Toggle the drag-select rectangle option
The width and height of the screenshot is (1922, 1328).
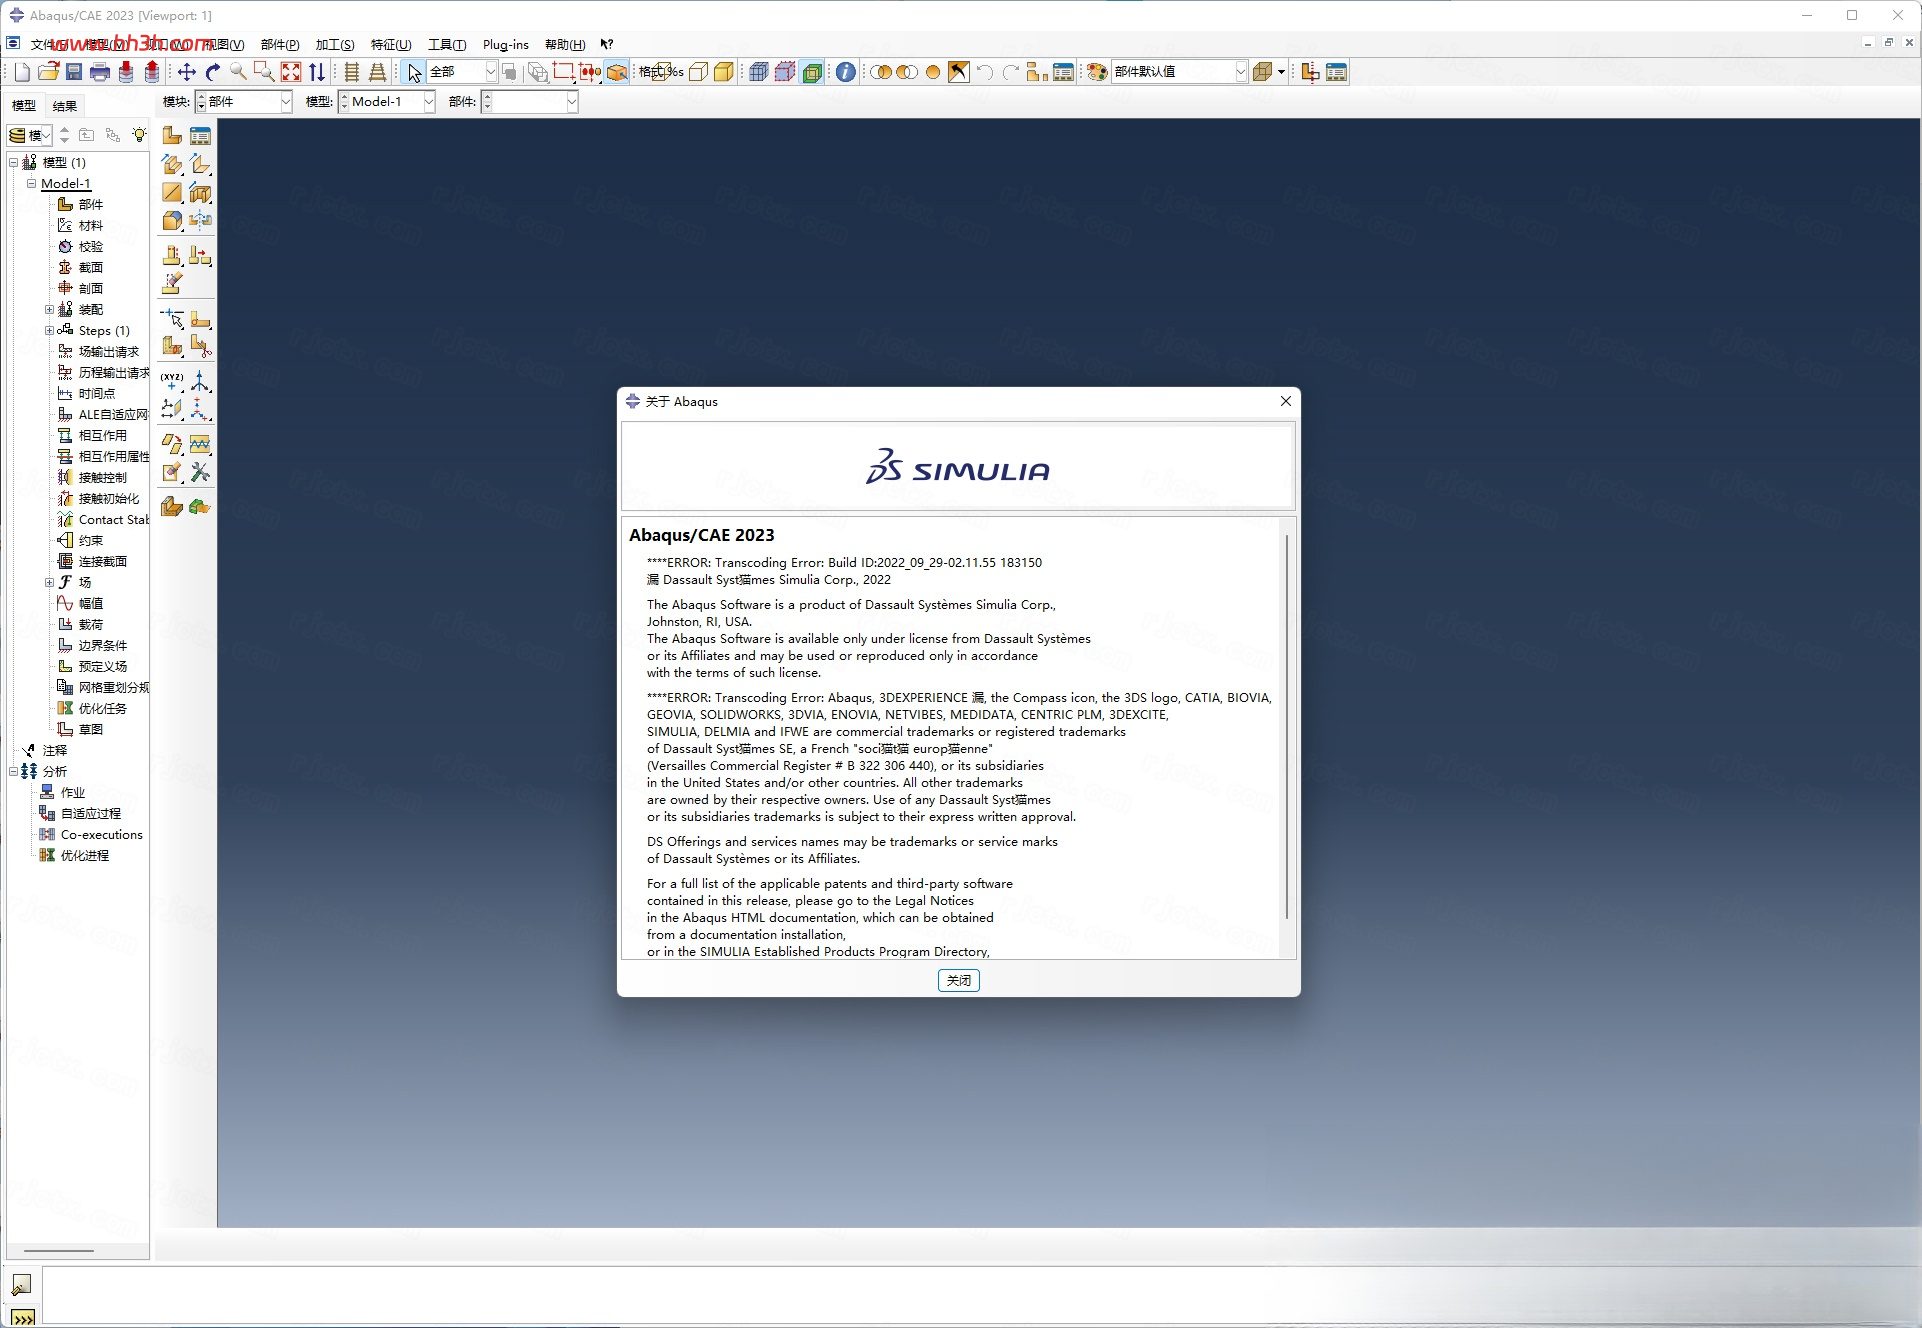[x=564, y=72]
